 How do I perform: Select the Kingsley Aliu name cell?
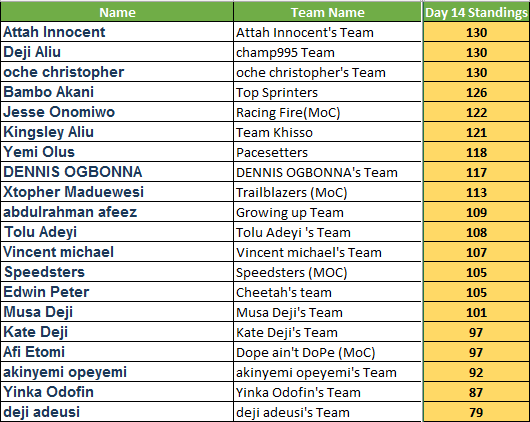[117, 132]
